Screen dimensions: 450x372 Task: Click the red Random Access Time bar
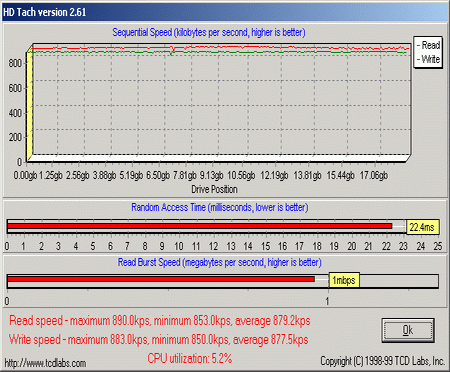click(x=200, y=226)
